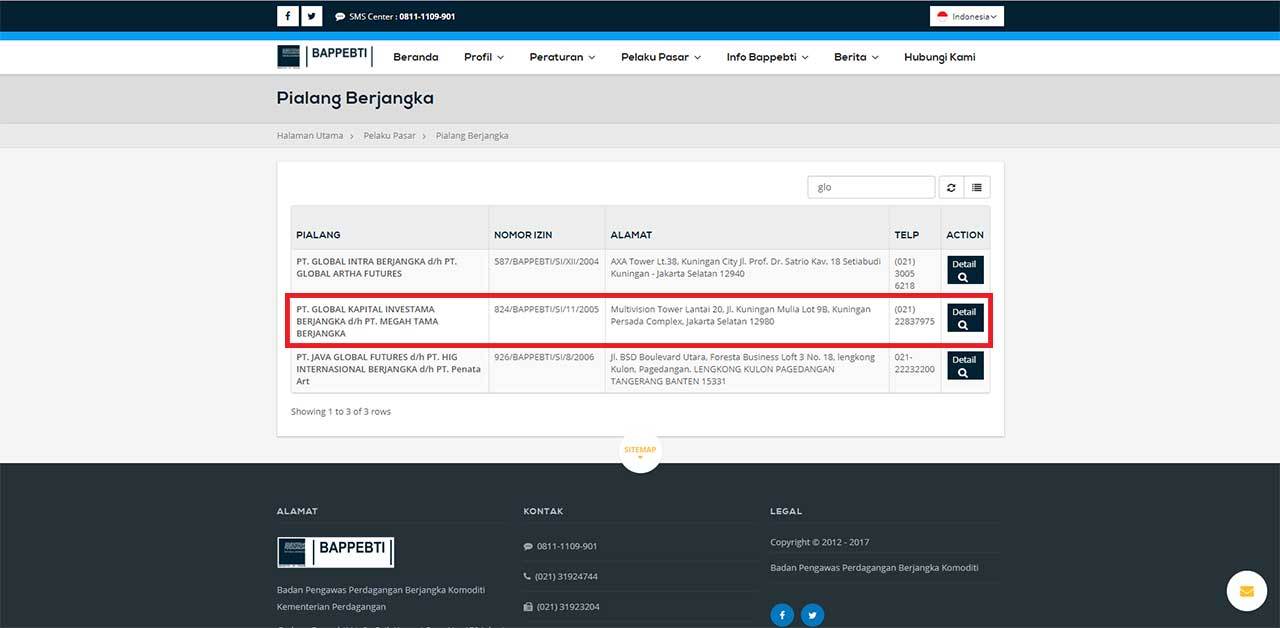The image size is (1280, 628).
Task: Select PT. JAVA GLOBAL FUTURES name cell
Action: pyautogui.click(x=390, y=369)
